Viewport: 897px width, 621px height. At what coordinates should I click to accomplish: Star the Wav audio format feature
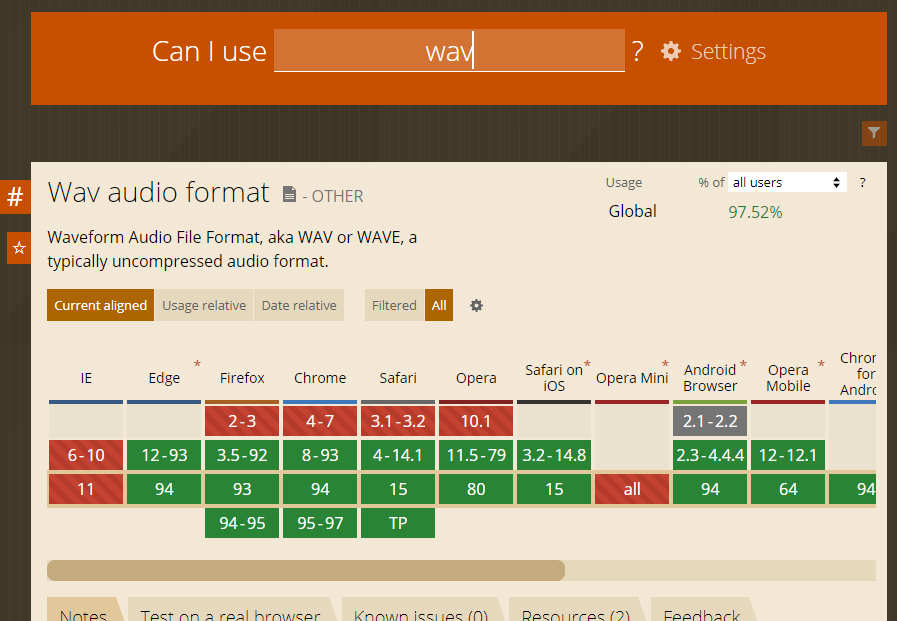pyautogui.click(x=19, y=248)
